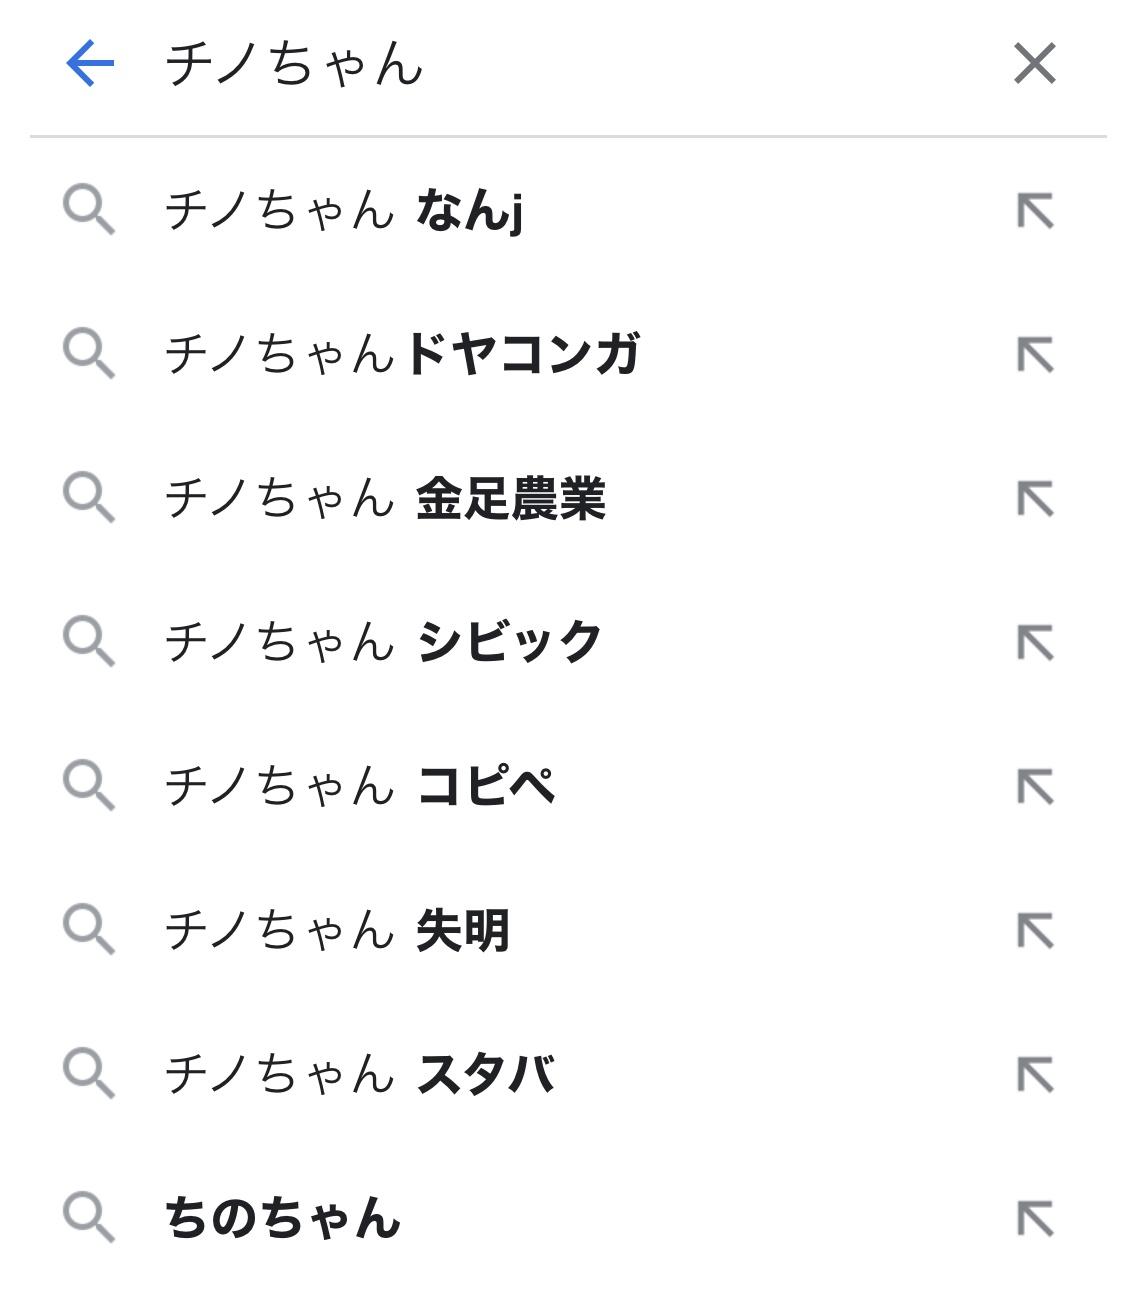The width and height of the screenshot is (1125, 1292).
Task: Click the magnifier icon next to なんj
Action: (89, 211)
